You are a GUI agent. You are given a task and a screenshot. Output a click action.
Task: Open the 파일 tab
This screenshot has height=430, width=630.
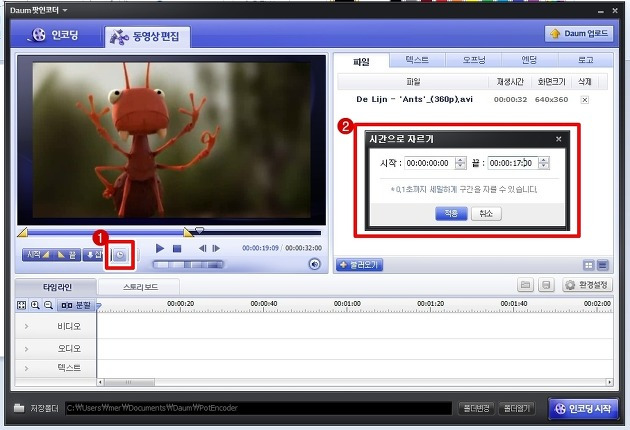[x=361, y=61]
